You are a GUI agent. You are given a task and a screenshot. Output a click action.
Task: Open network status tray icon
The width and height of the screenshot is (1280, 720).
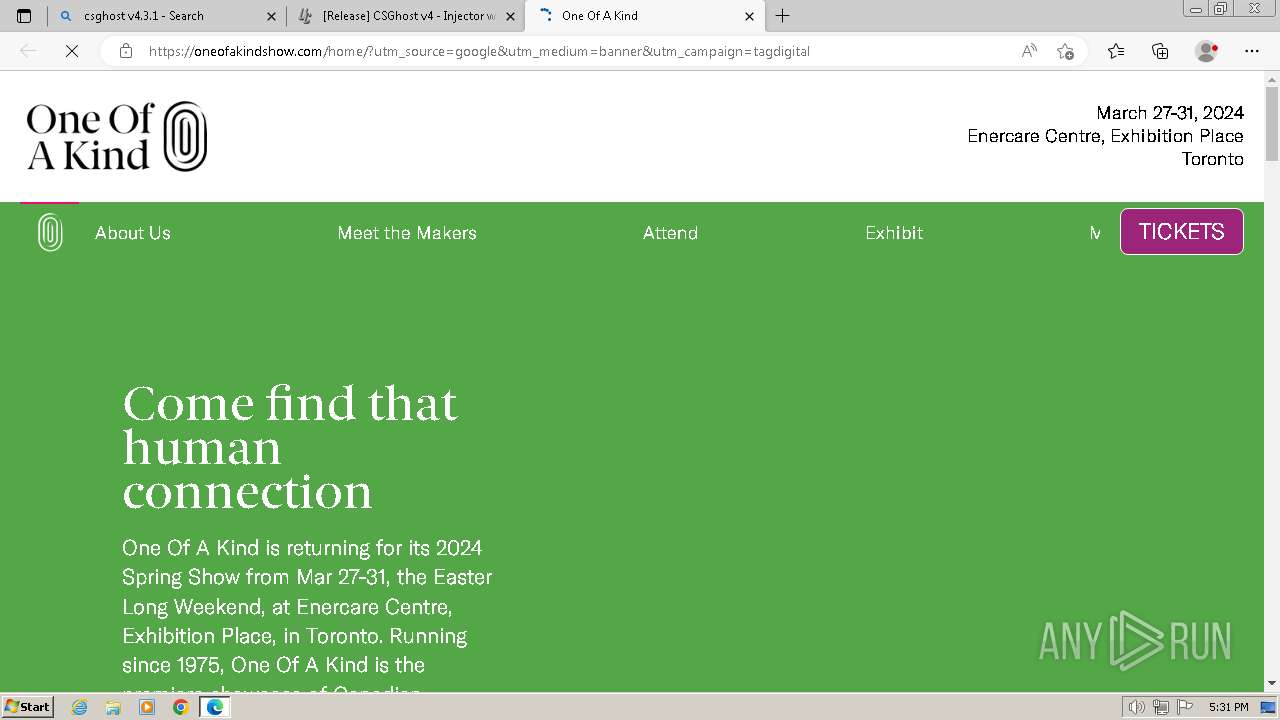coord(1160,707)
